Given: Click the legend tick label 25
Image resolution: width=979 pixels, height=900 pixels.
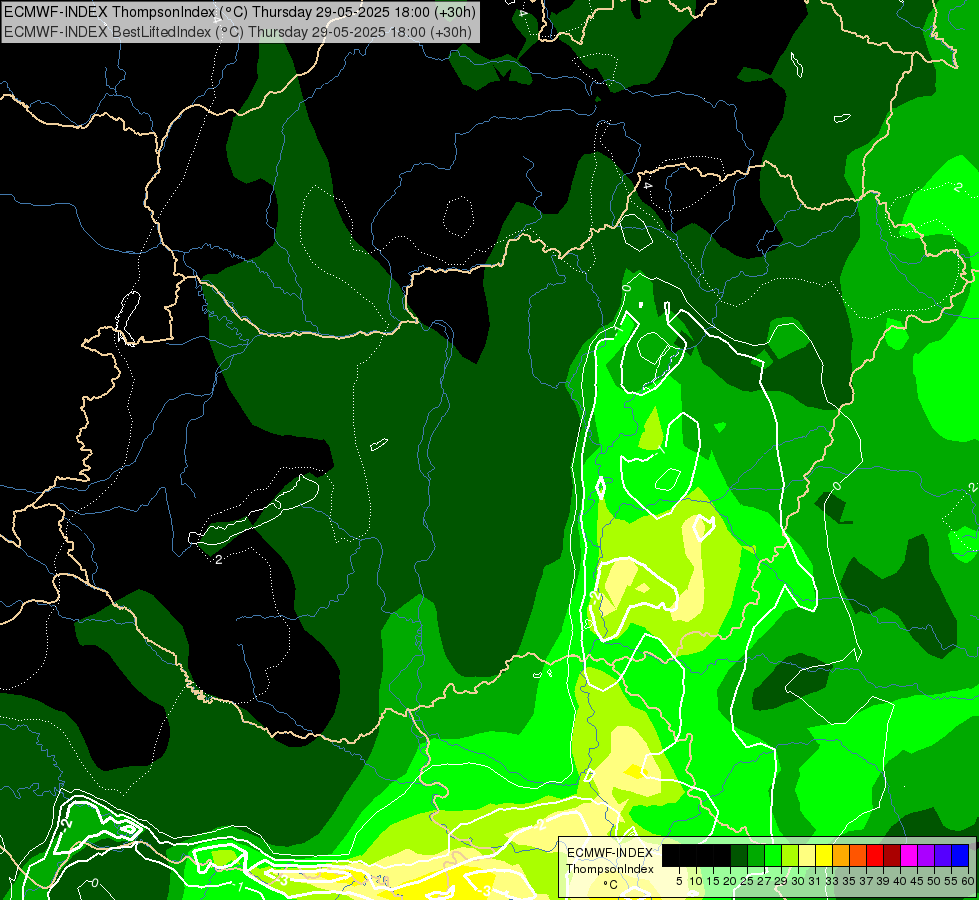Looking at the screenshot, I should coord(747,881).
